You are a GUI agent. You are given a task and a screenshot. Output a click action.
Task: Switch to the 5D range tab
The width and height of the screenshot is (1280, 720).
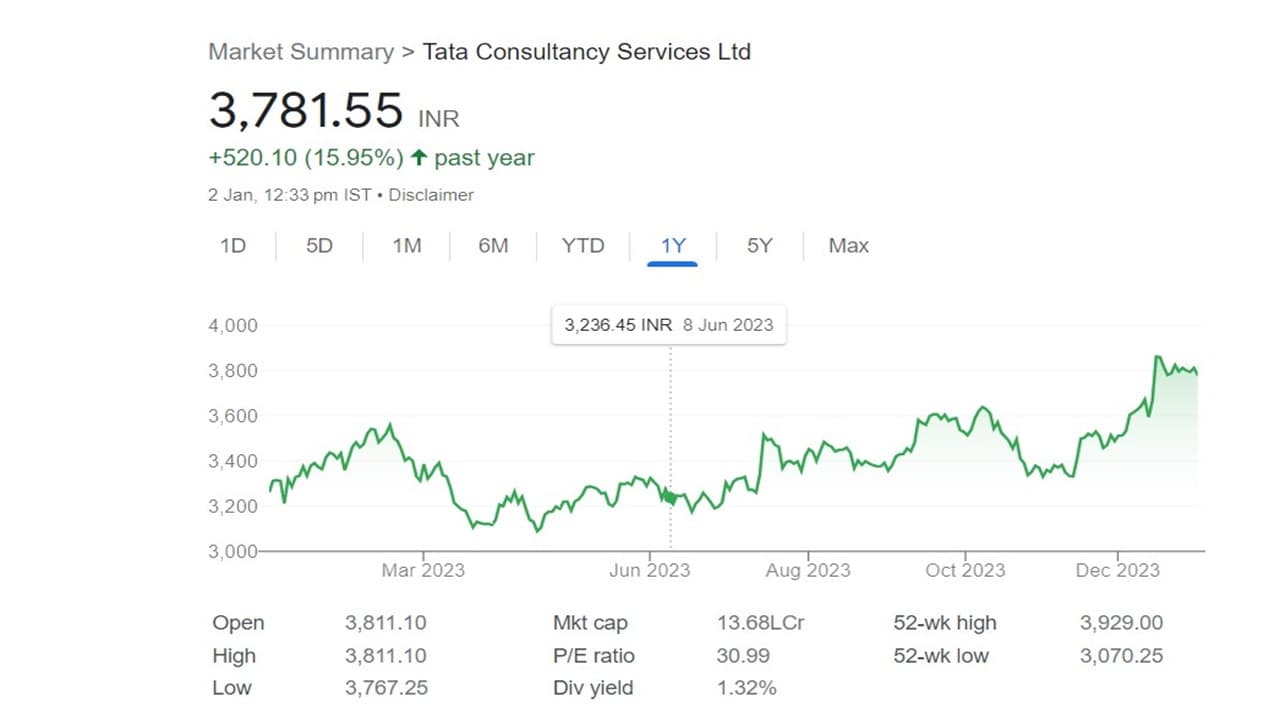pyautogui.click(x=319, y=246)
